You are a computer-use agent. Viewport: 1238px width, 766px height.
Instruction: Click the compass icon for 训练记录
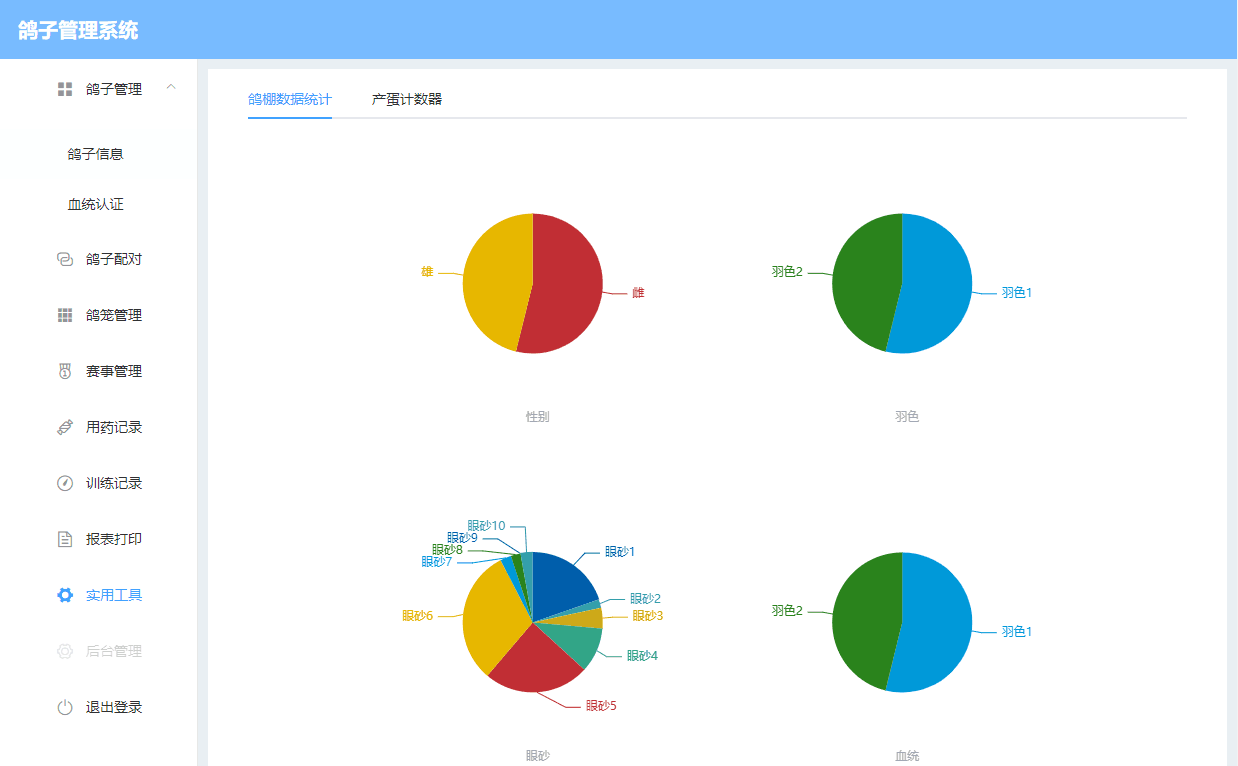[x=65, y=483]
